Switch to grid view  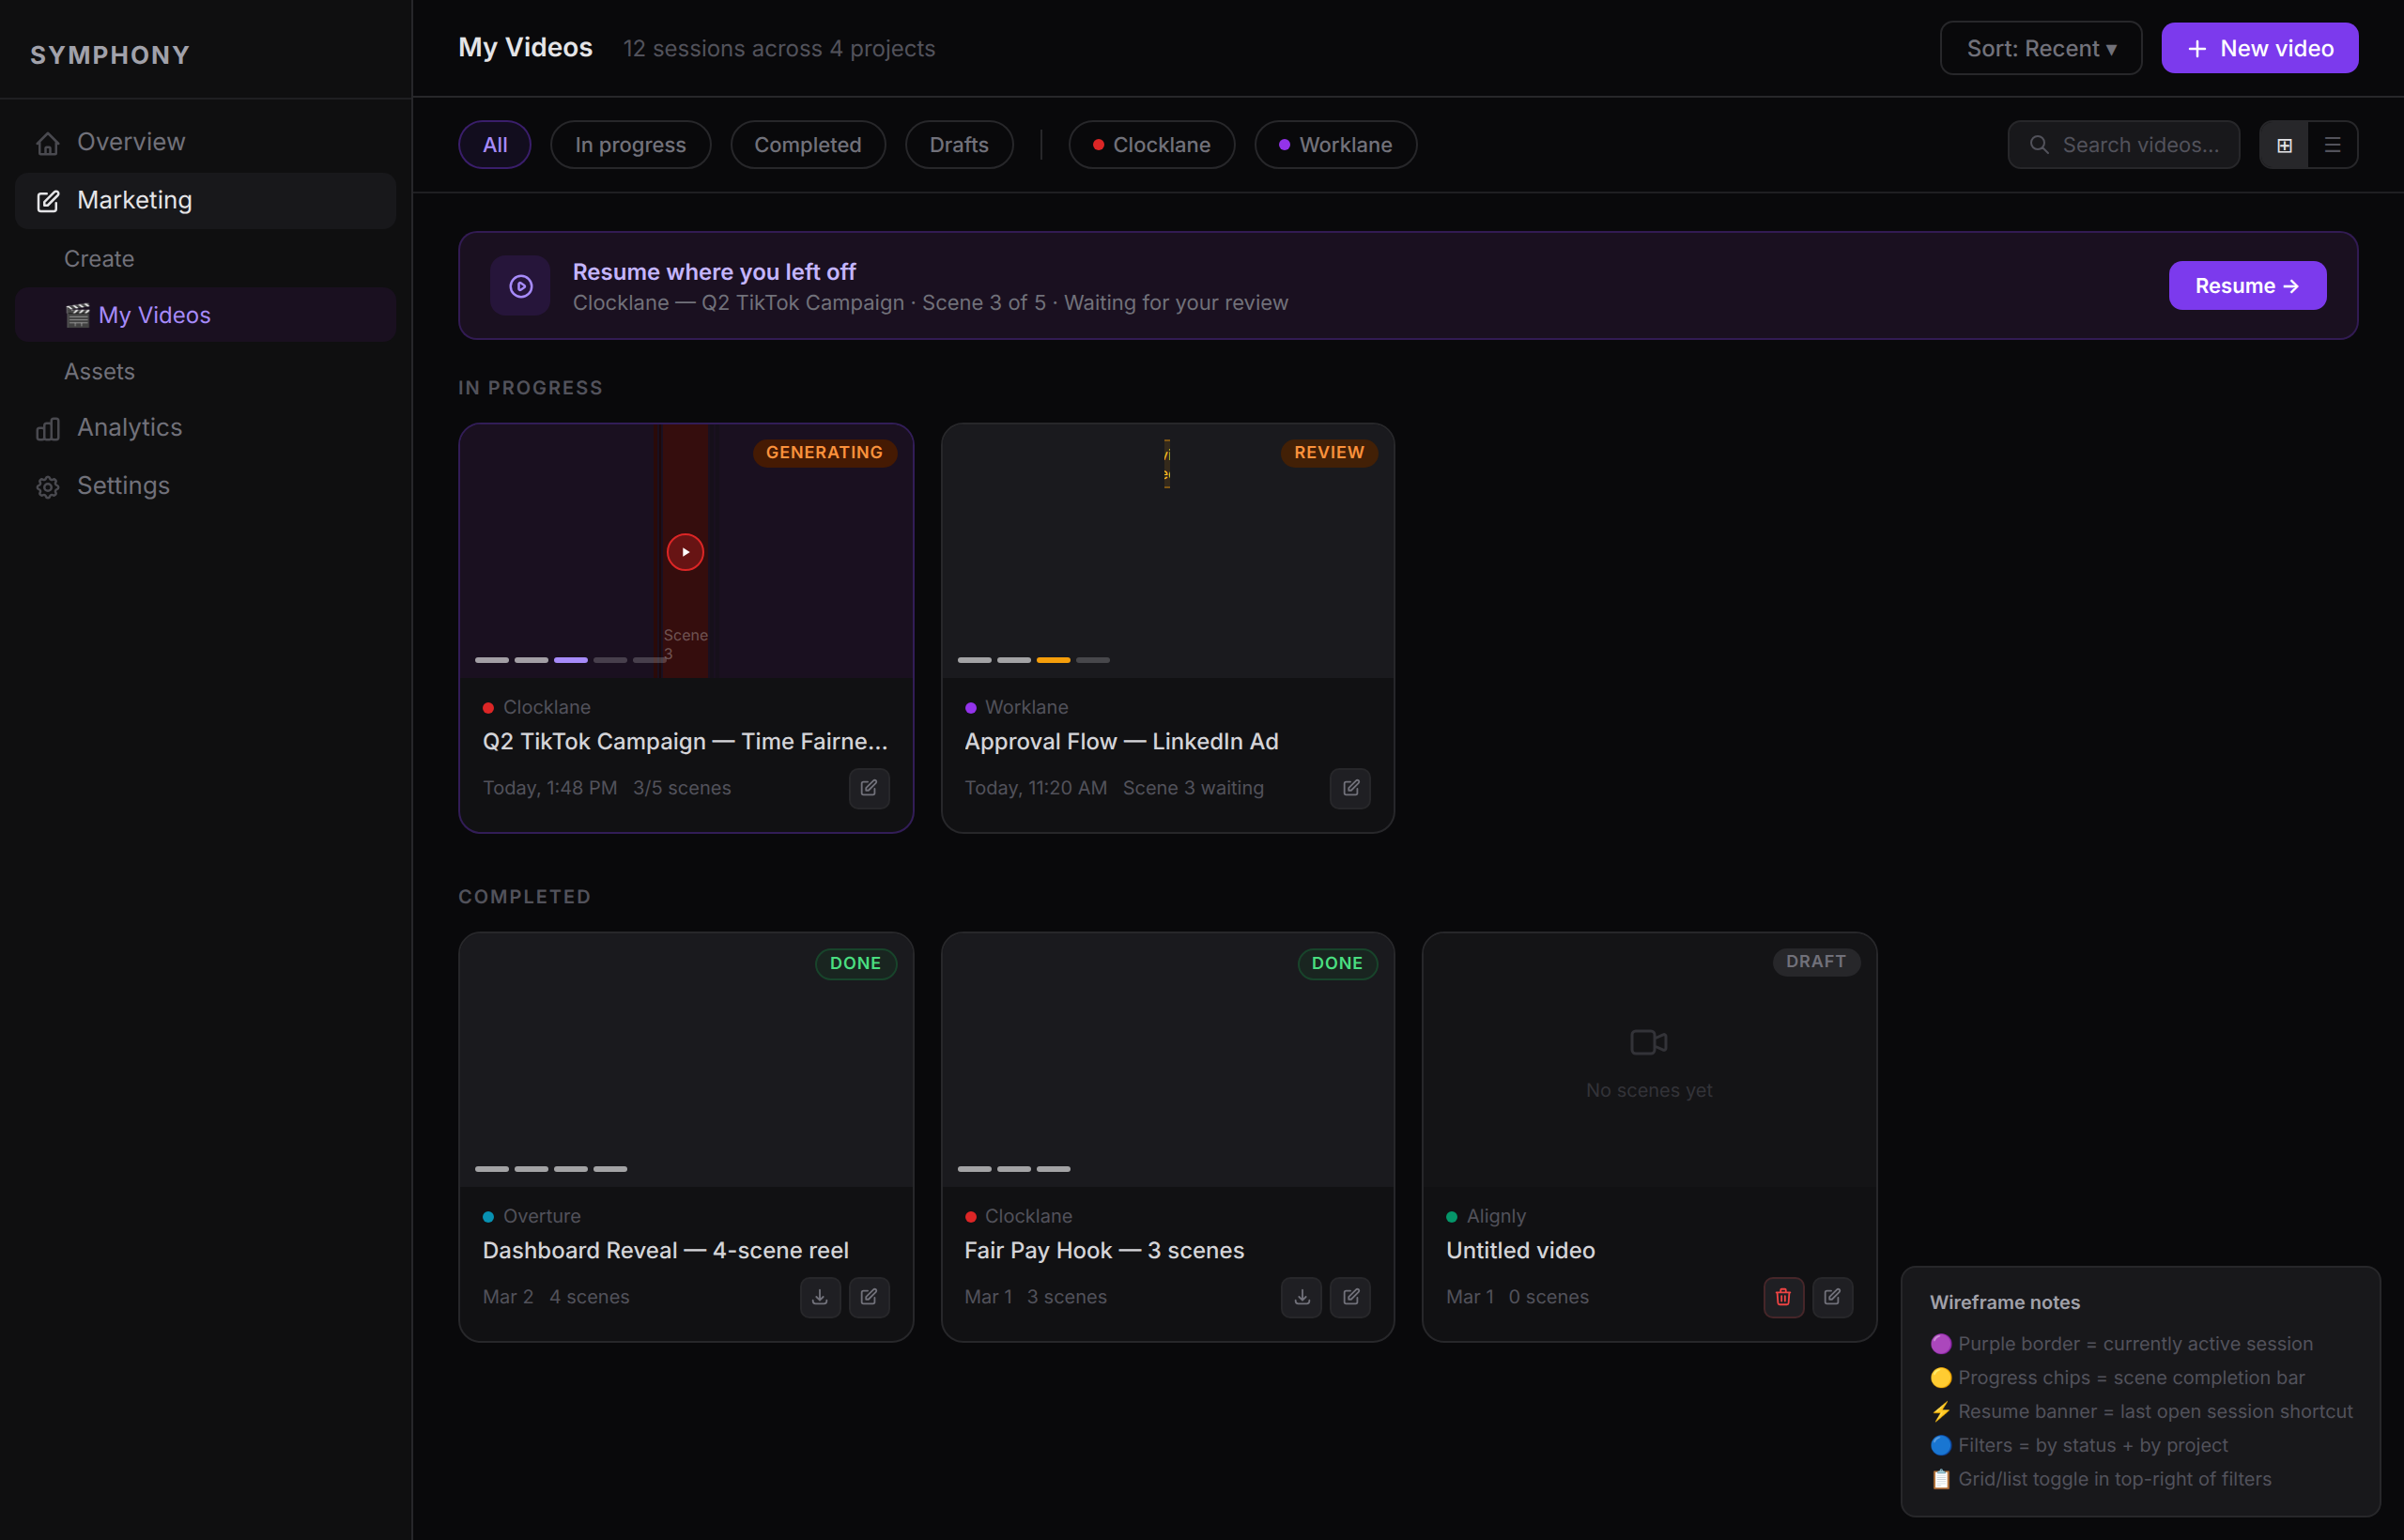(2283, 145)
